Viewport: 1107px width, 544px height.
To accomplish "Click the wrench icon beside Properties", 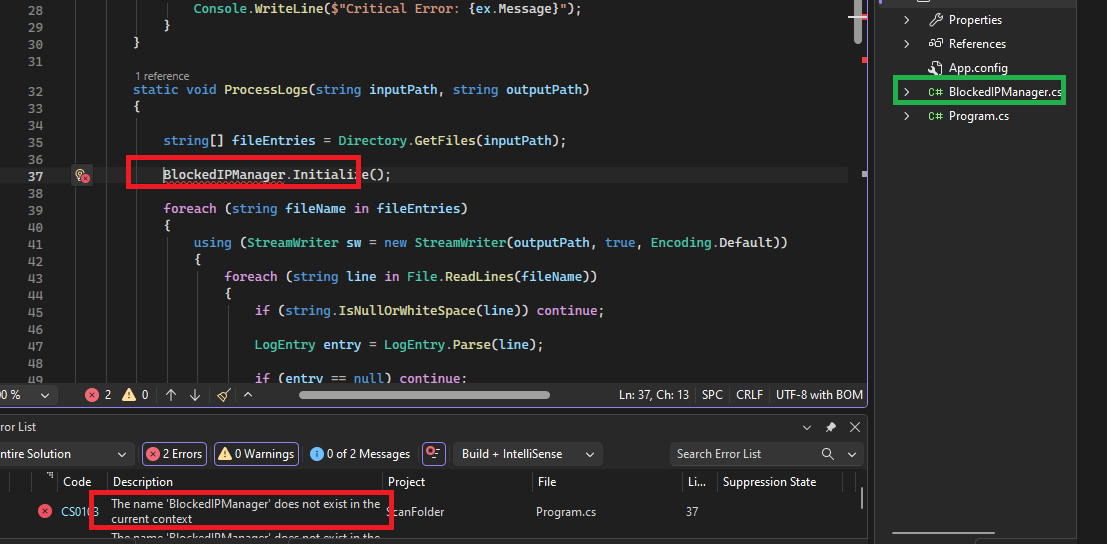I will click(x=935, y=20).
